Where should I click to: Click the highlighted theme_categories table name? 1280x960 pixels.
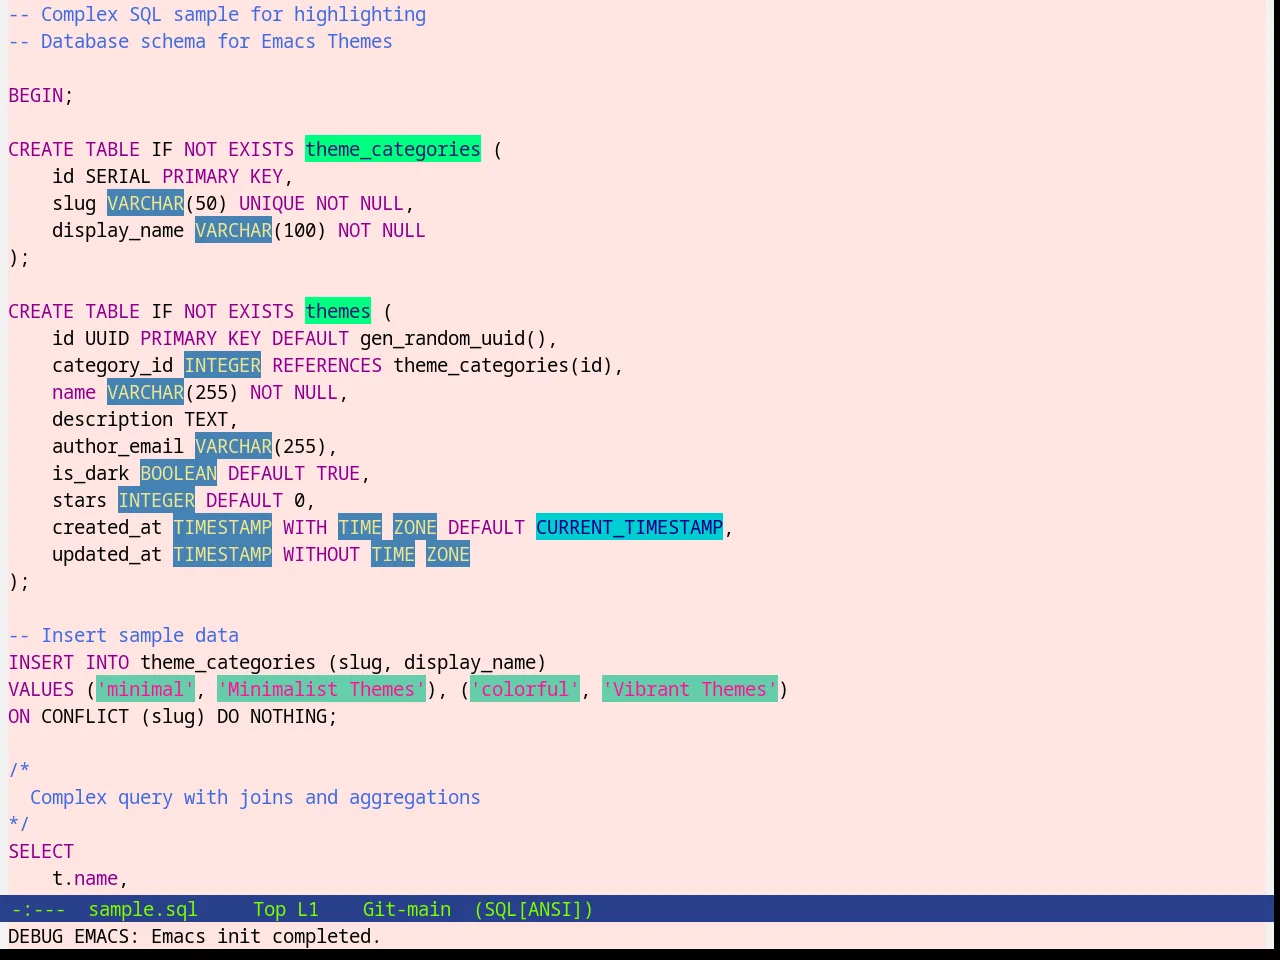(x=393, y=149)
